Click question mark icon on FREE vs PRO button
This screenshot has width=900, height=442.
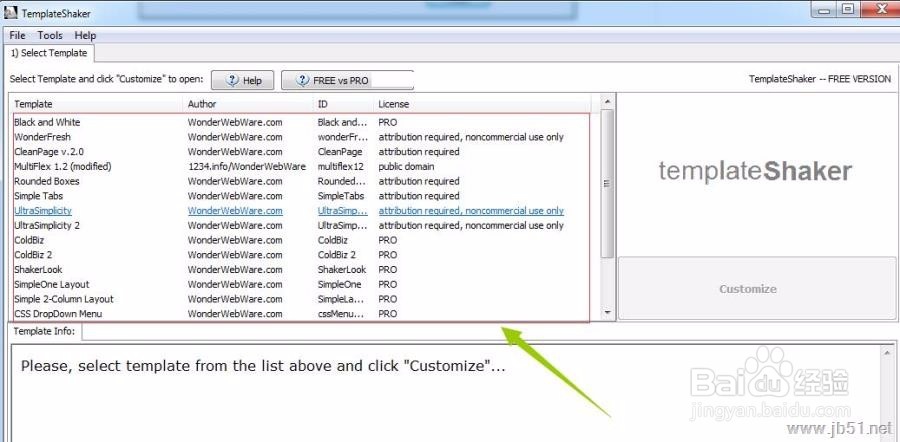302,80
